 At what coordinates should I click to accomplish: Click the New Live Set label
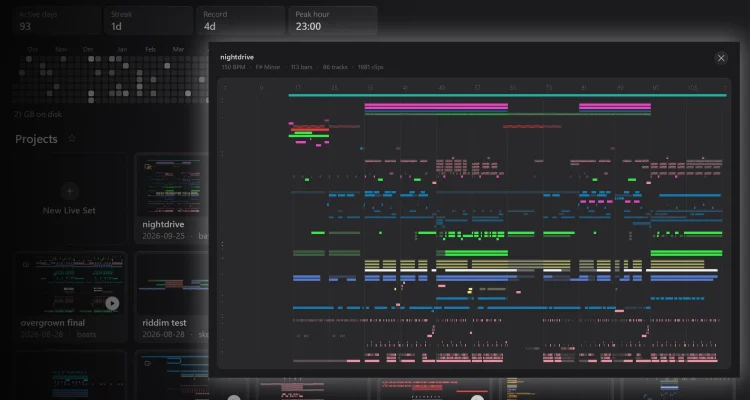point(69,210)
